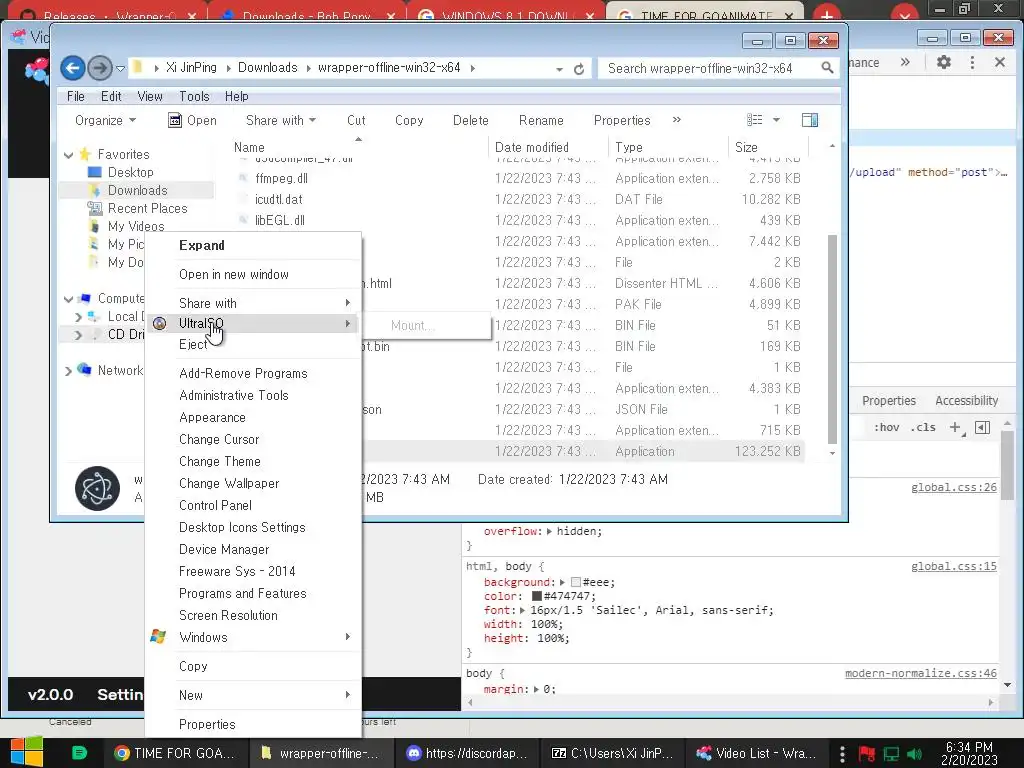Toggle :hov element state button
The image size is (1024, 768).
pos(886,427)
